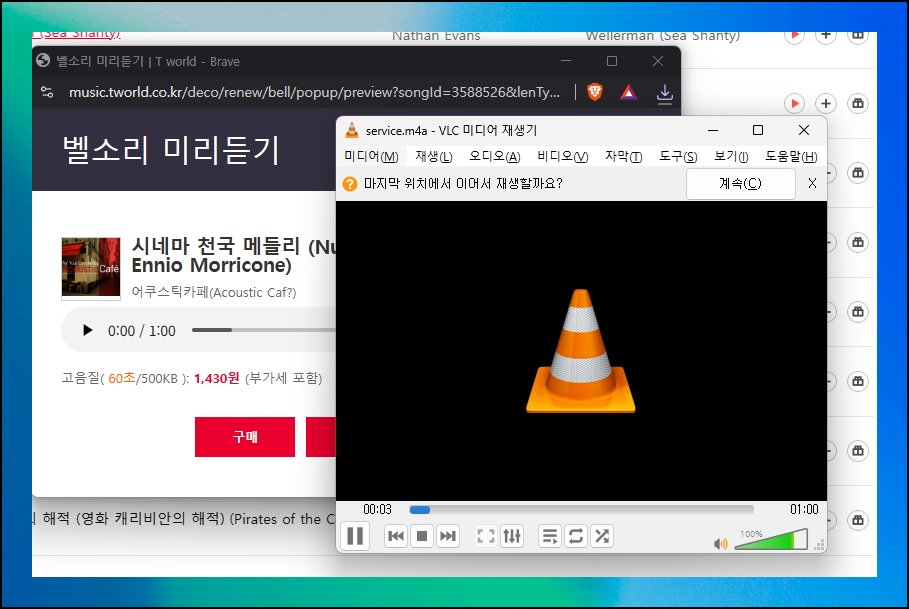This screenshot has width=909, height=609.
Task: Click the VLC cone icon in title bar
Action: (352, 130)
